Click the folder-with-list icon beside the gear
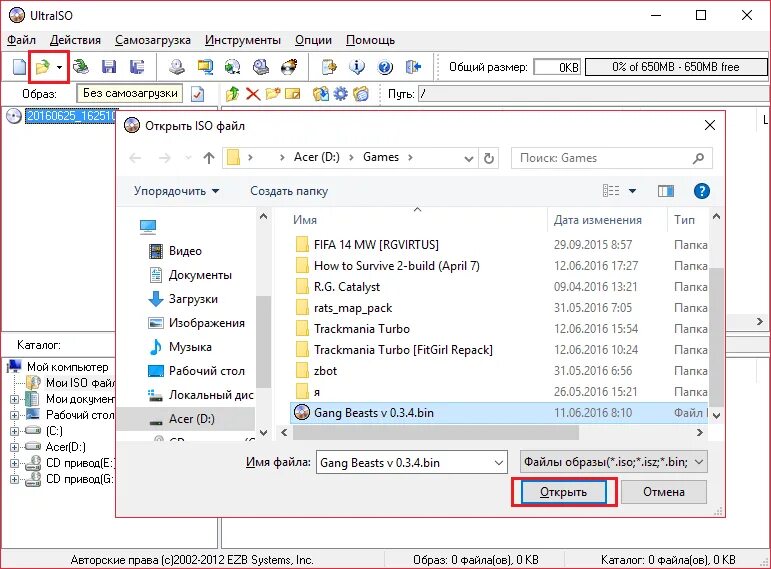This screenshot has width=771, height=569. coord(361,93)
